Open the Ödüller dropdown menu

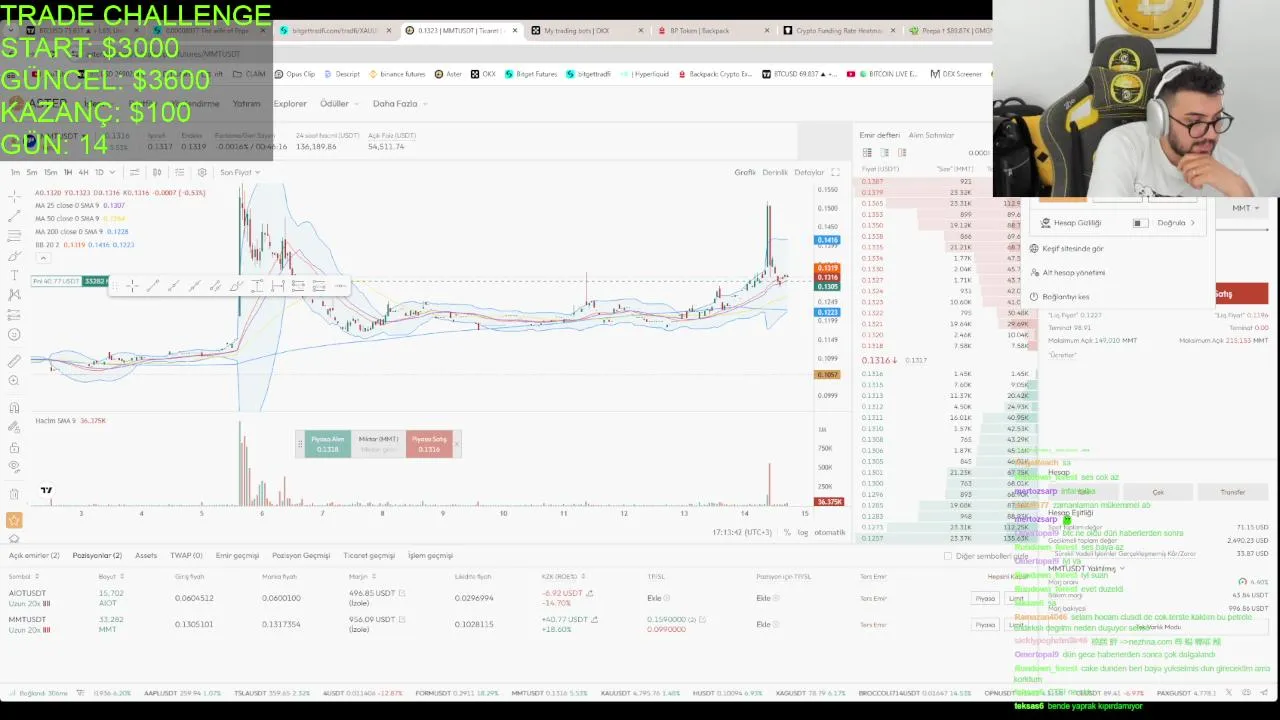(x=338, y=103)
